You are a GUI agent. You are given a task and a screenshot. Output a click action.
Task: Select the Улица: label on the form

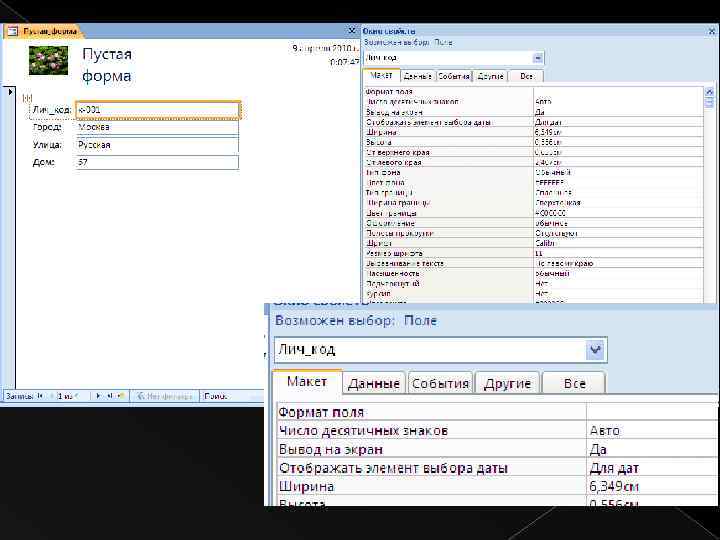pyautogui.click(x=47, y=145)
